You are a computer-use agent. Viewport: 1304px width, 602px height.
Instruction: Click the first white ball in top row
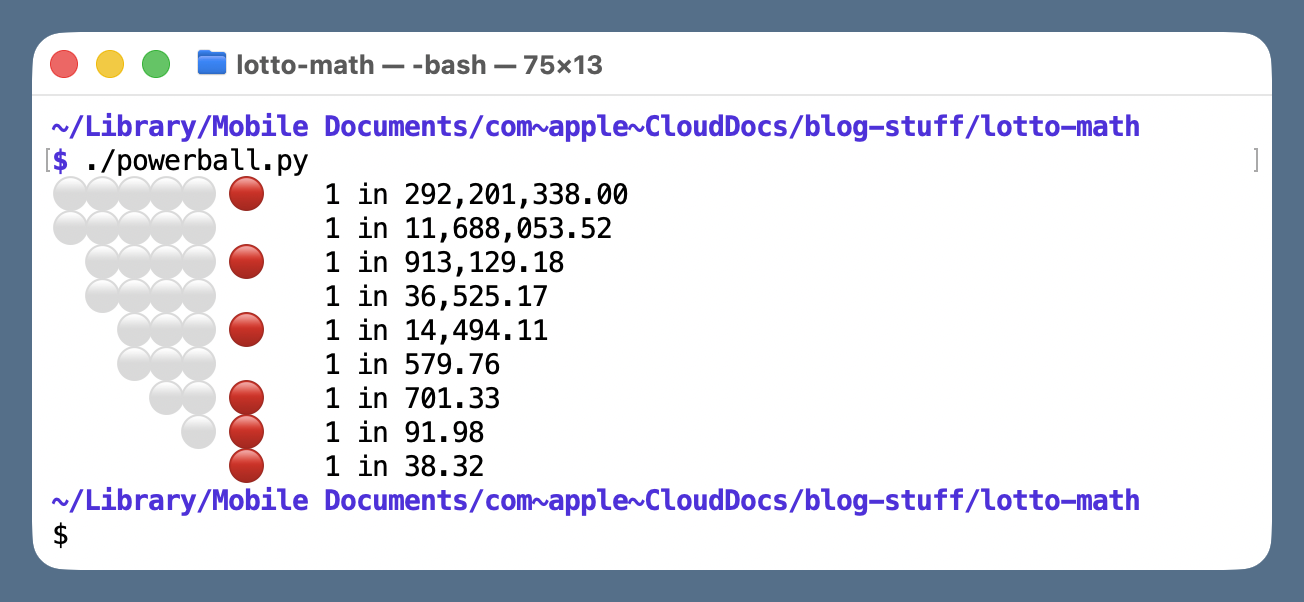68,194
